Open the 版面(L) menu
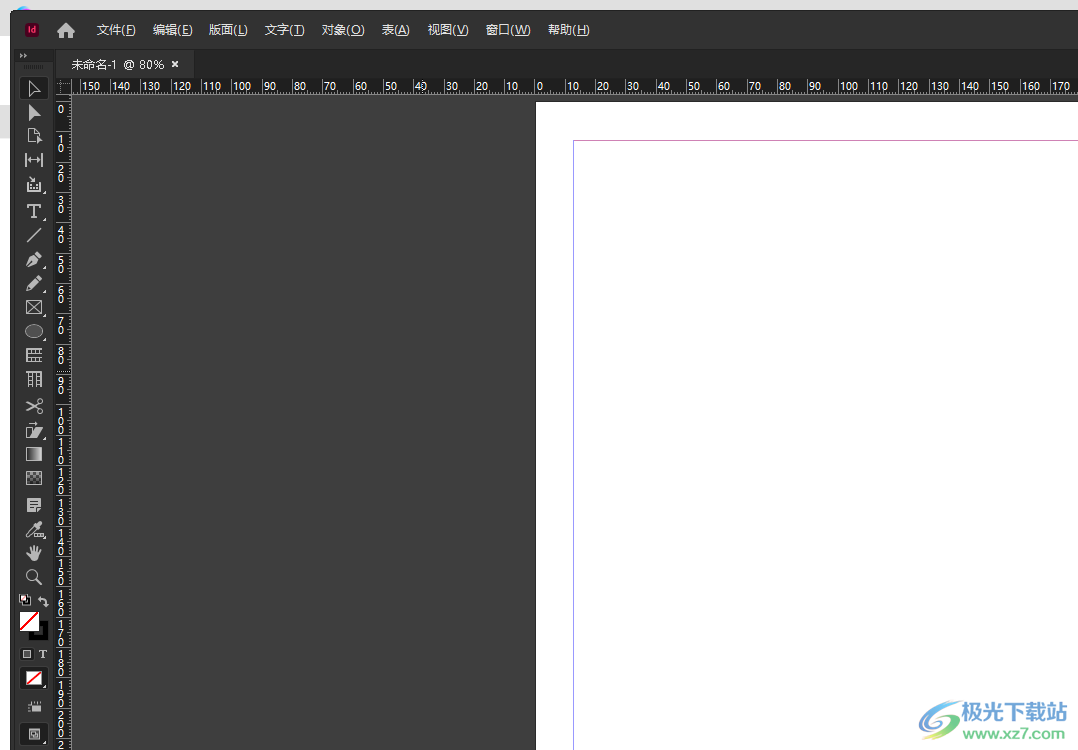This screenshot has width=1078, height=750. point(228,30)
